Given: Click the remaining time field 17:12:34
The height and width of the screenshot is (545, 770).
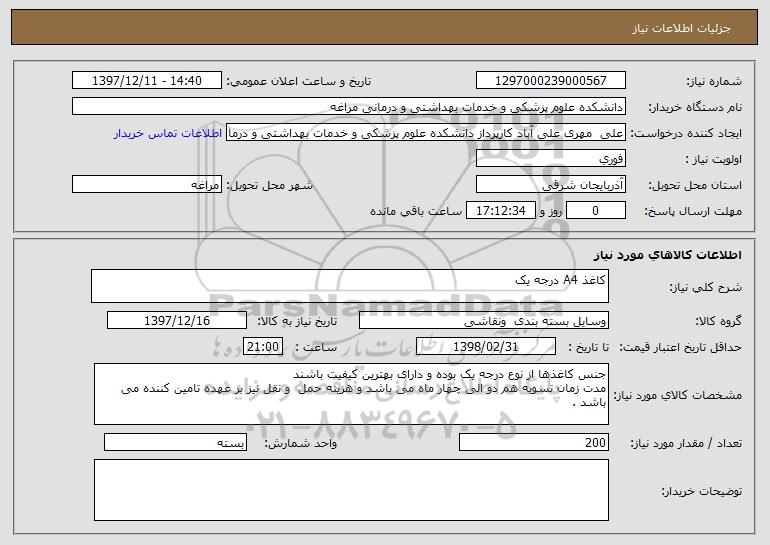Looking at the screenshot, I should coord(500,210).
